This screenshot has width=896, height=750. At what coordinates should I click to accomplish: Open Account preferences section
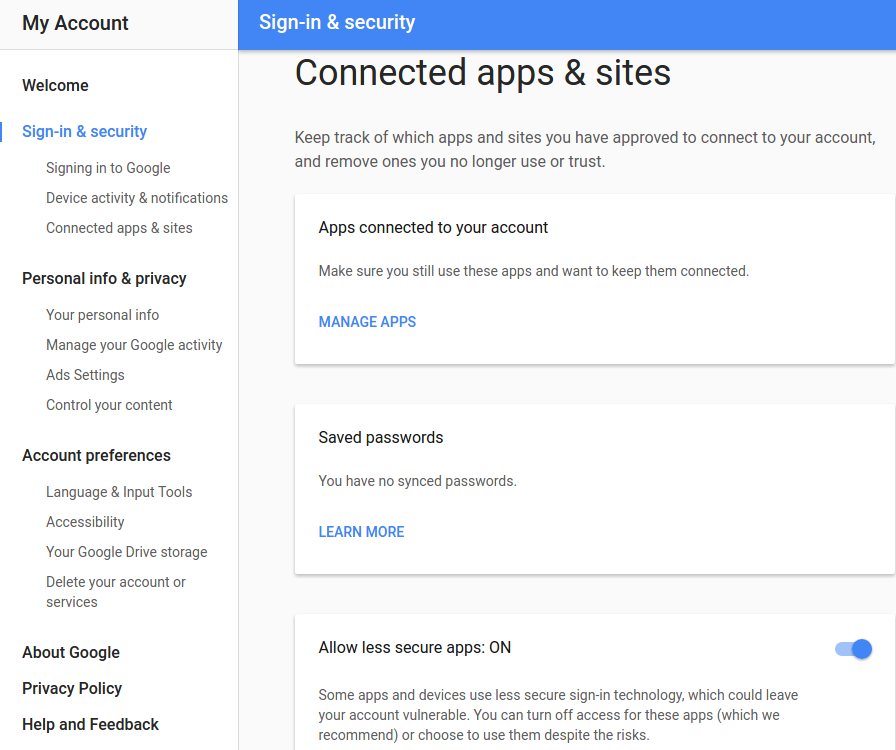96,456
